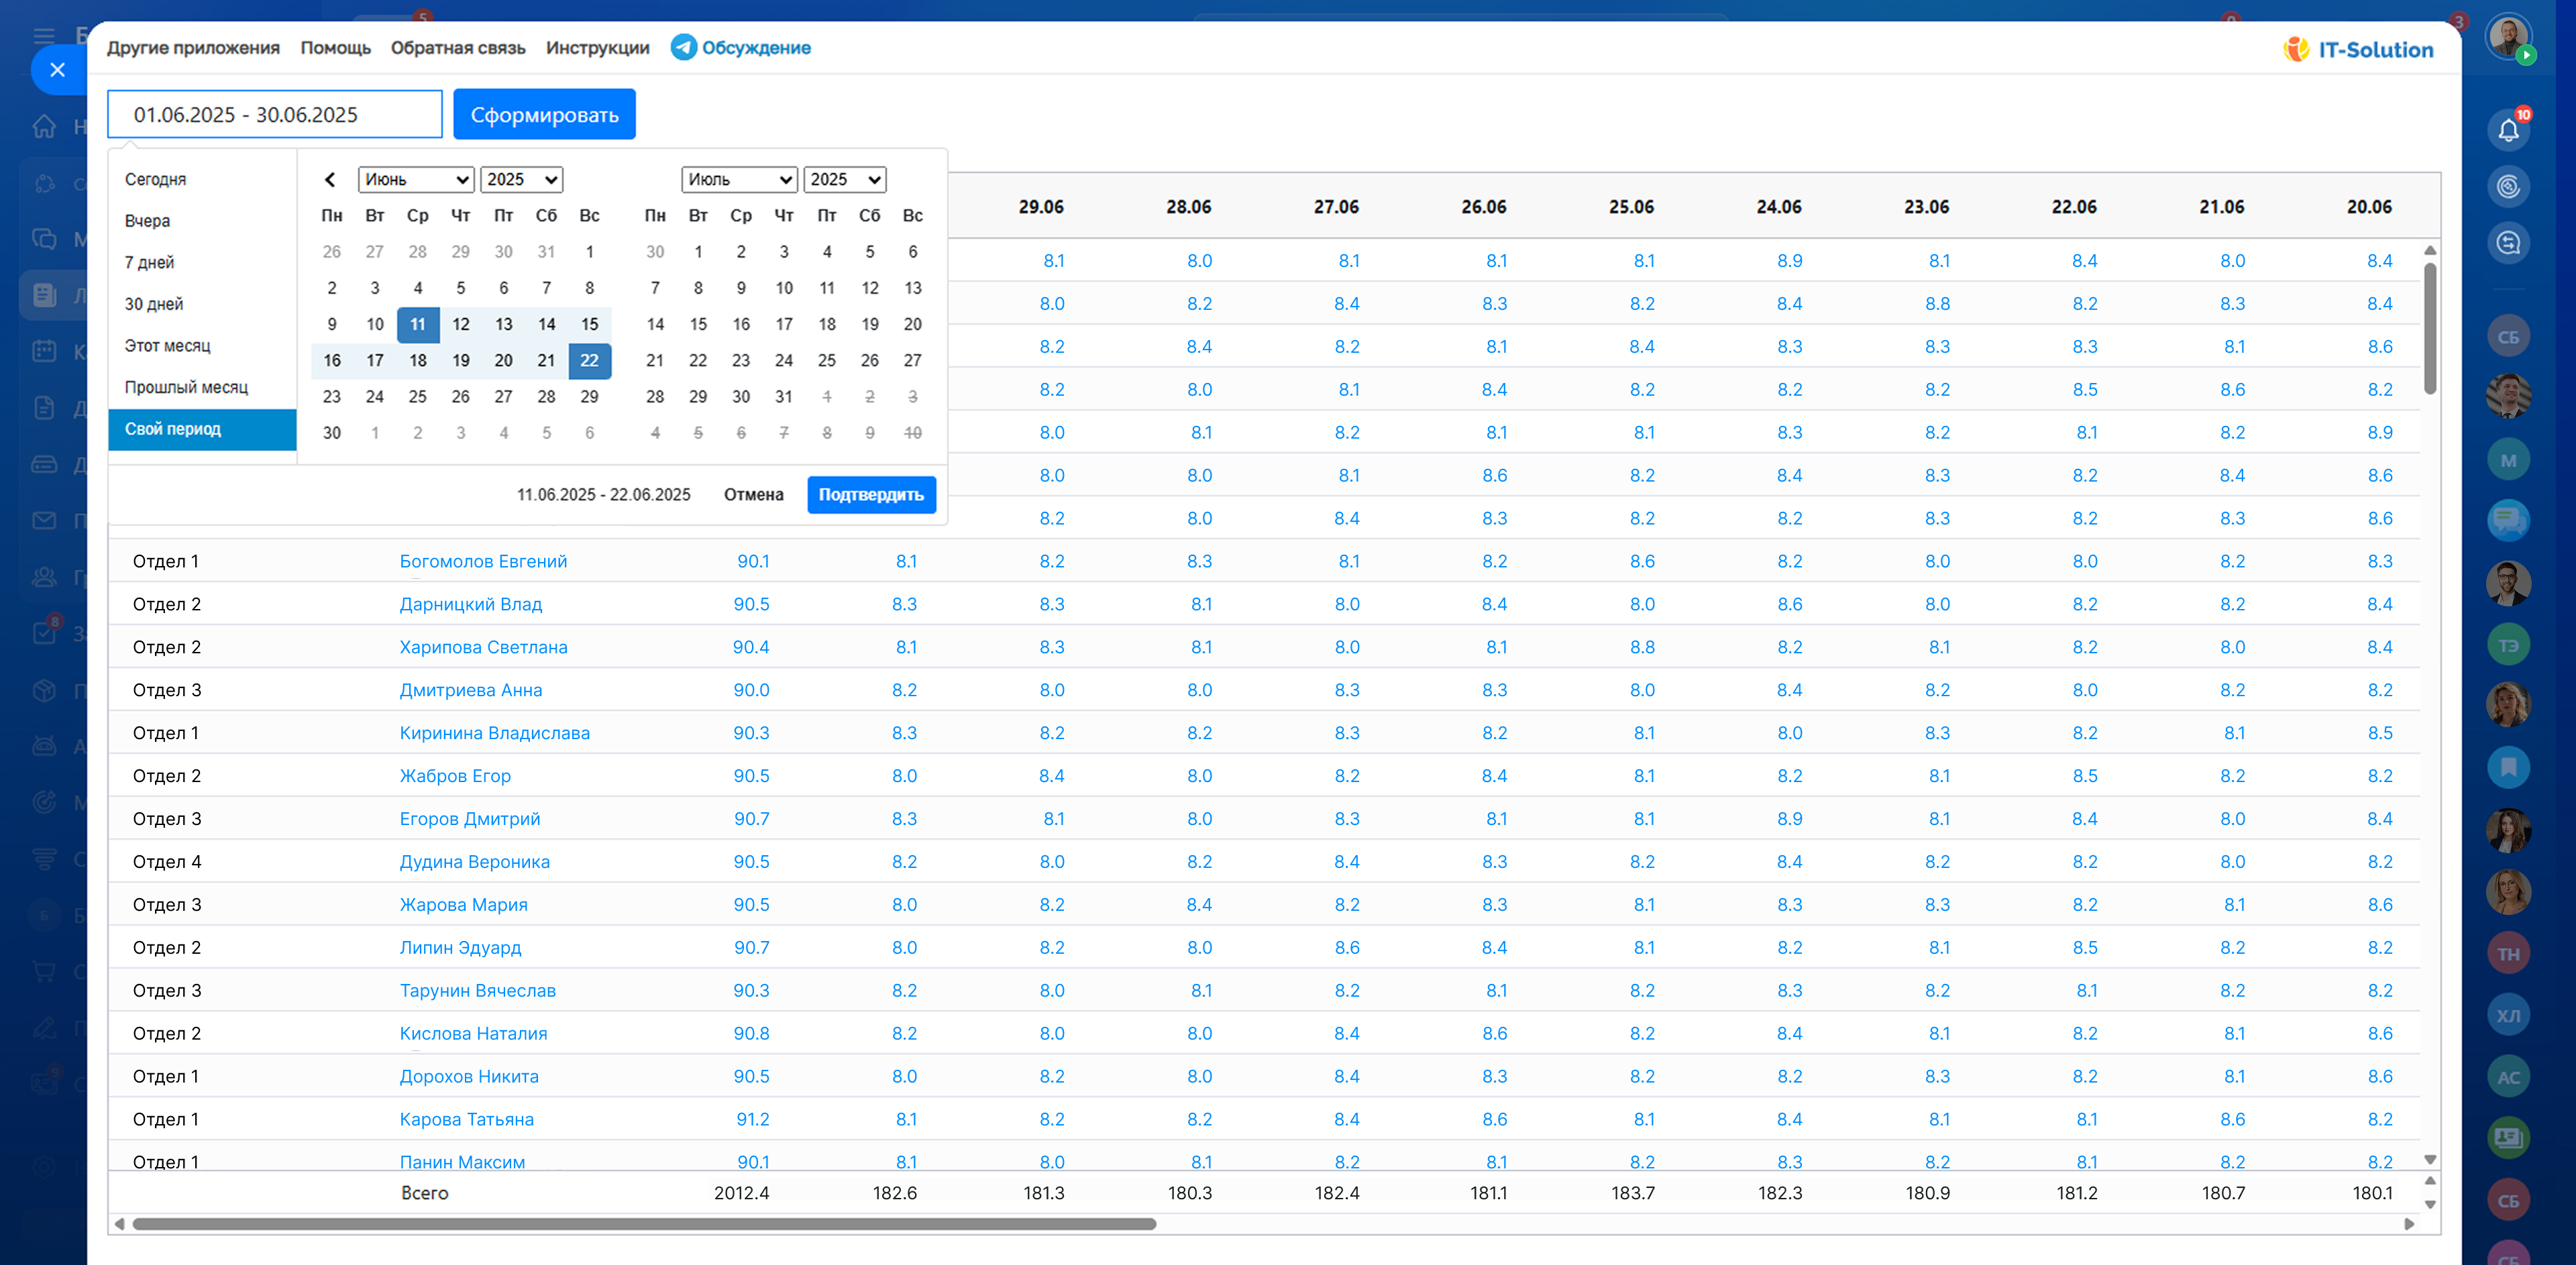The image size is (2576, 1265).
Task: Click the blue close X button
Action: (x=57, y=70)
